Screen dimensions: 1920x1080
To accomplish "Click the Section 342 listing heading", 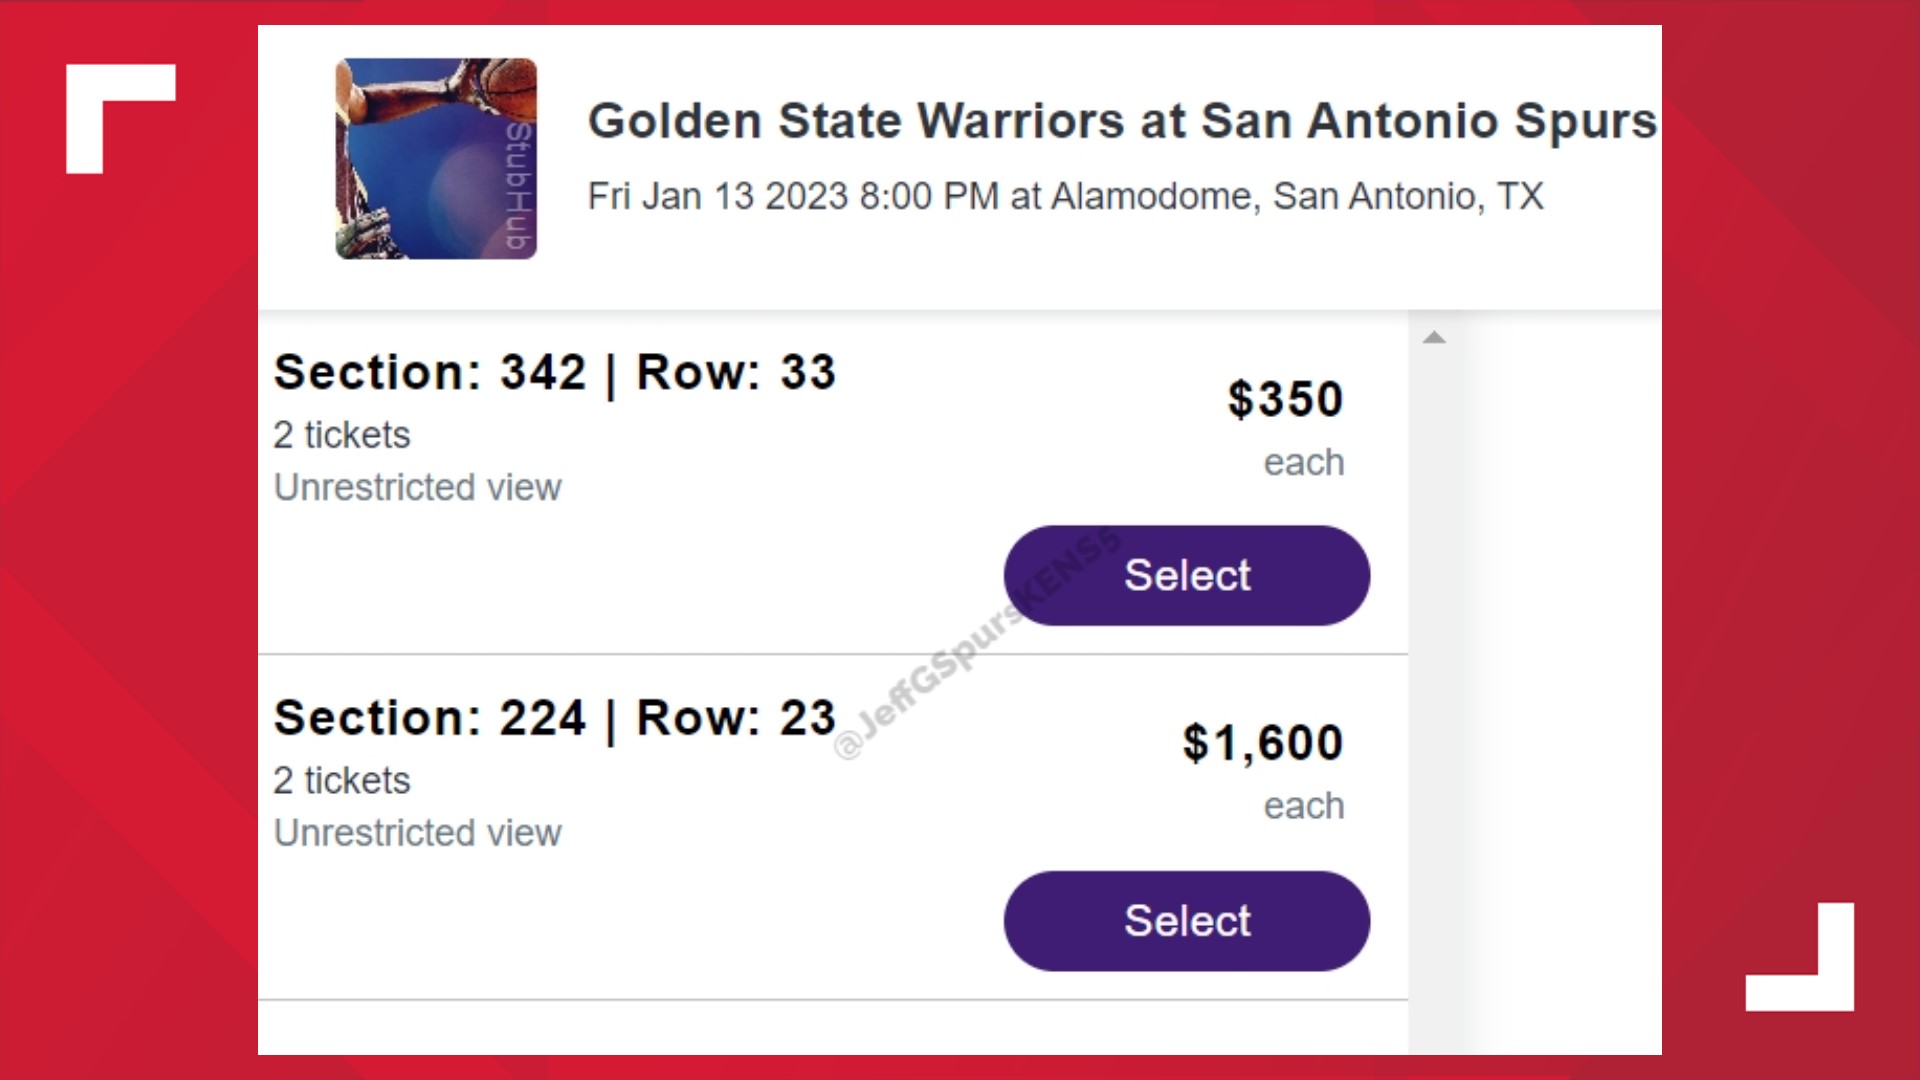I will [555, 371].
